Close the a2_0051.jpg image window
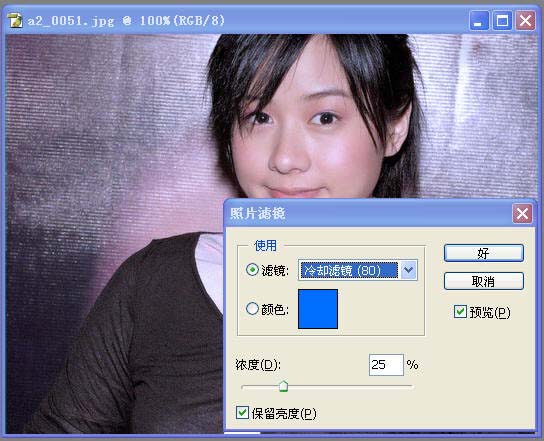 coord(525,21)
